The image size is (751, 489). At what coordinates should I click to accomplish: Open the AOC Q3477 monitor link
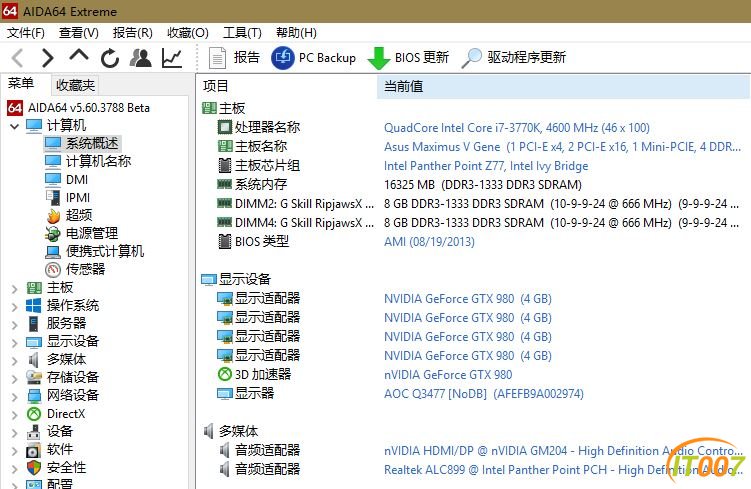(x=484, y=394)
